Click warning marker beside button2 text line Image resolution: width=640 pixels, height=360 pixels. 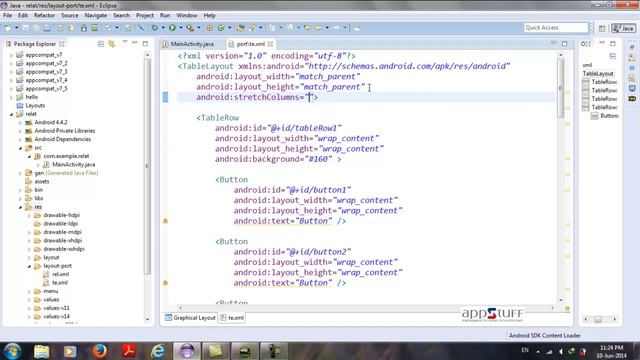[x=165, y=282]
